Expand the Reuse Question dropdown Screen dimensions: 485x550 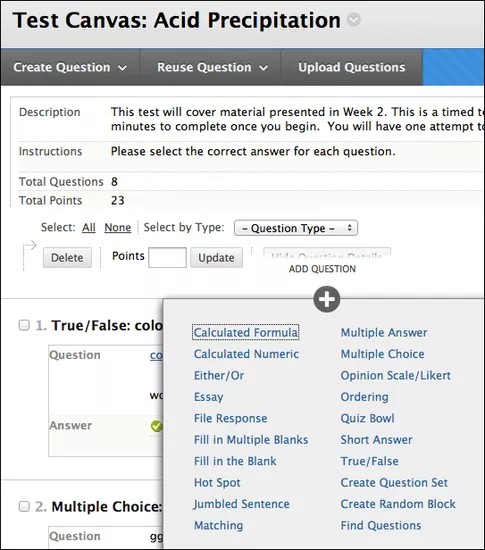coord(212,67)
